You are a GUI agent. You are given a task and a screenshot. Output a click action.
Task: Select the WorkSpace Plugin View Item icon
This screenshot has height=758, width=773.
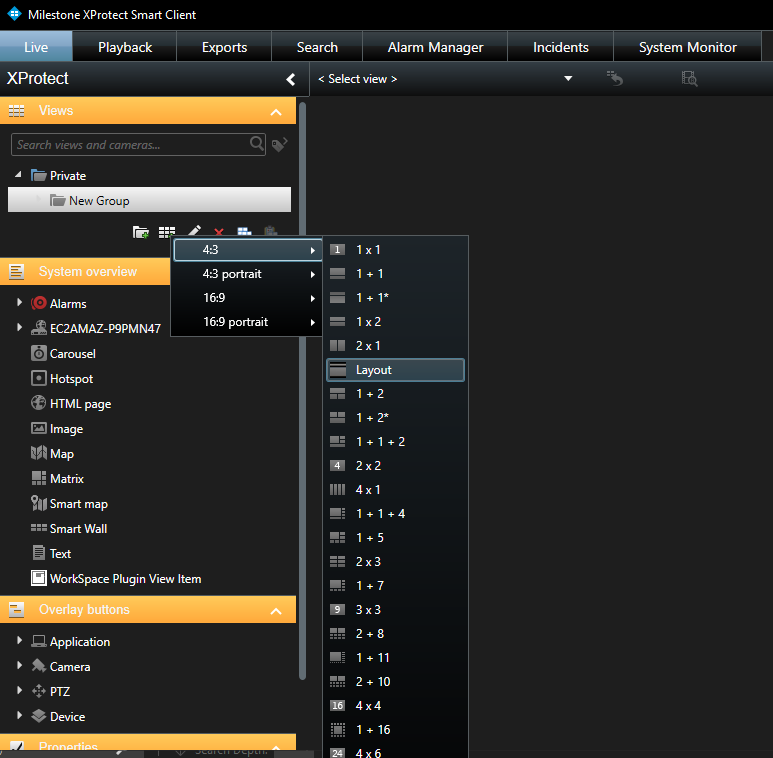(x=38, y=578)
